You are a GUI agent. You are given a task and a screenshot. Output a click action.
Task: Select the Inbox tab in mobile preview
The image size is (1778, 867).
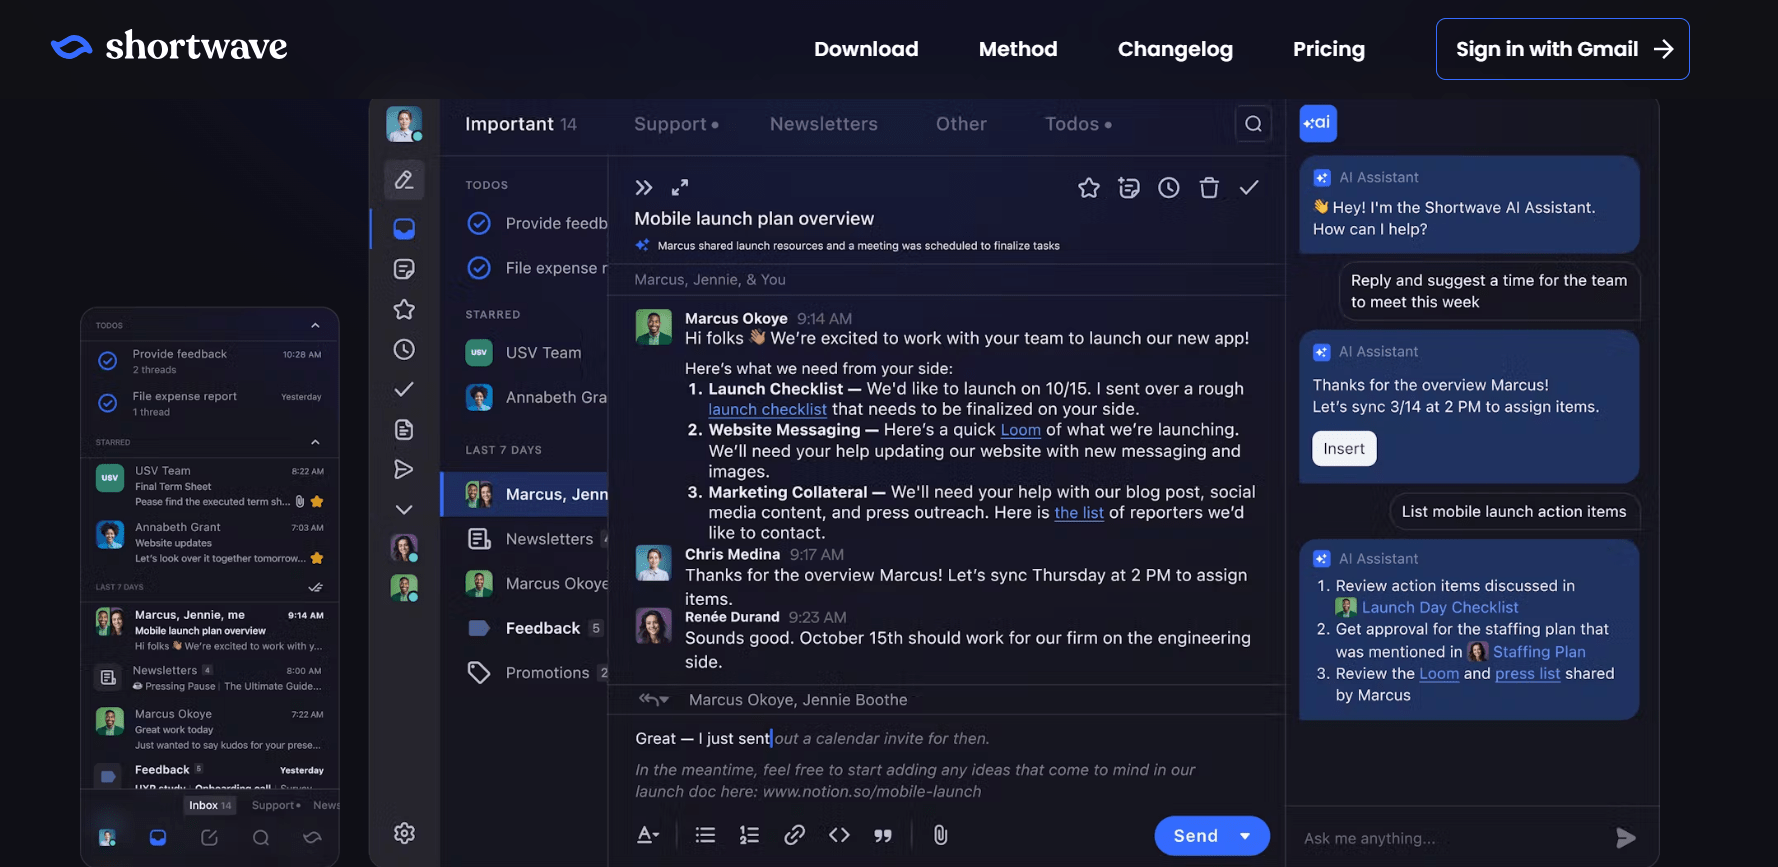210,805
